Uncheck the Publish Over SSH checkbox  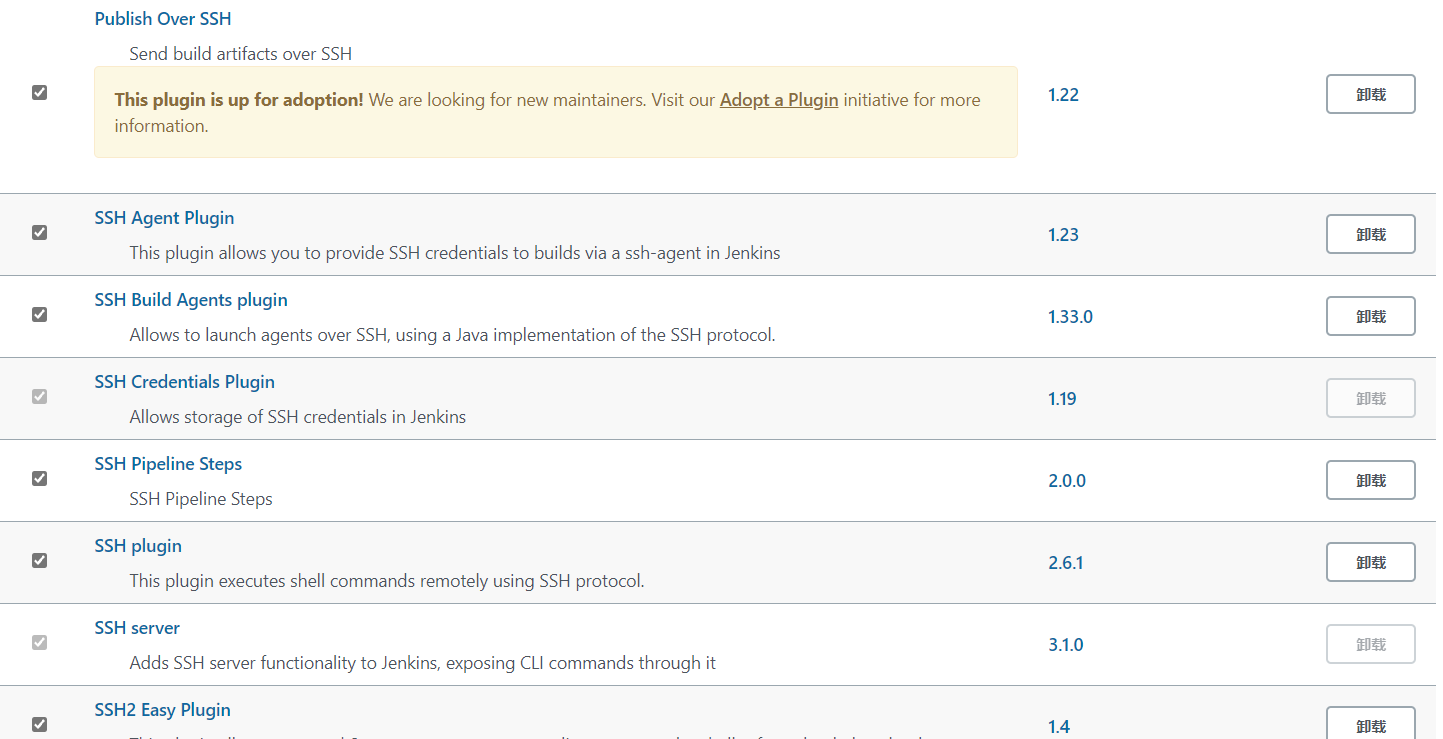[39, 93]
